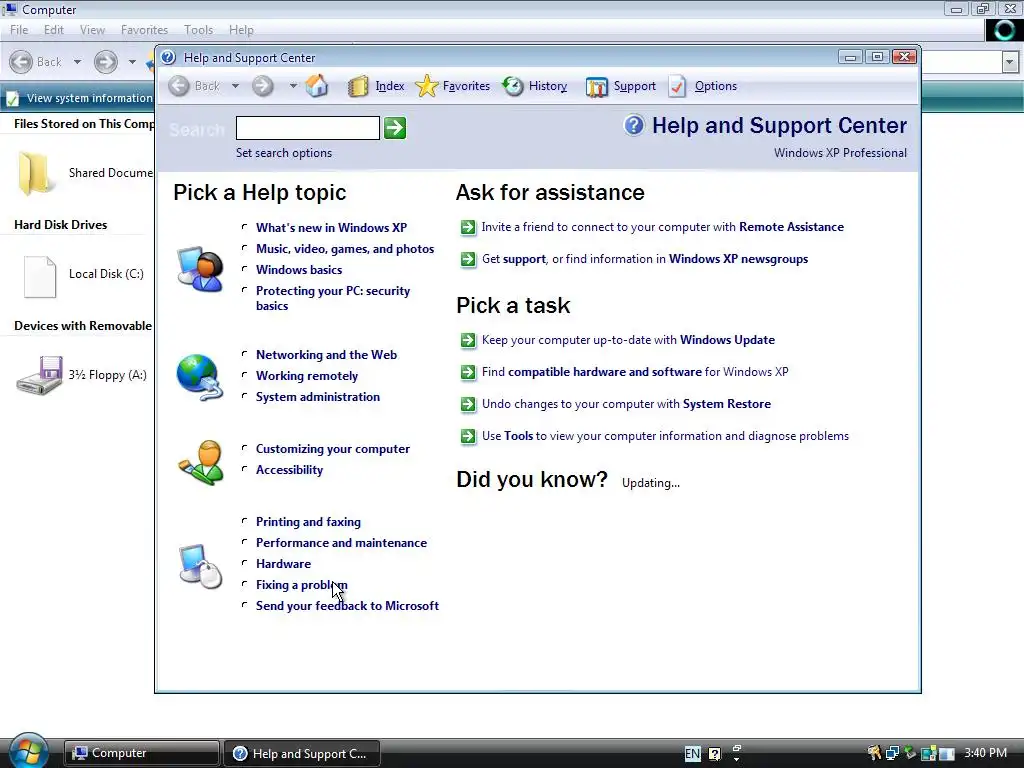Click the green search go arrow
1024x768 pixels.
coord(394,128)
